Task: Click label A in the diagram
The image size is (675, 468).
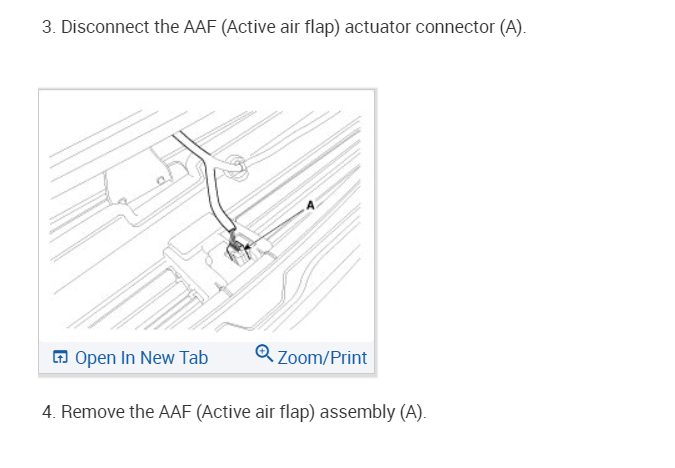Action: (x=310, y=204)
